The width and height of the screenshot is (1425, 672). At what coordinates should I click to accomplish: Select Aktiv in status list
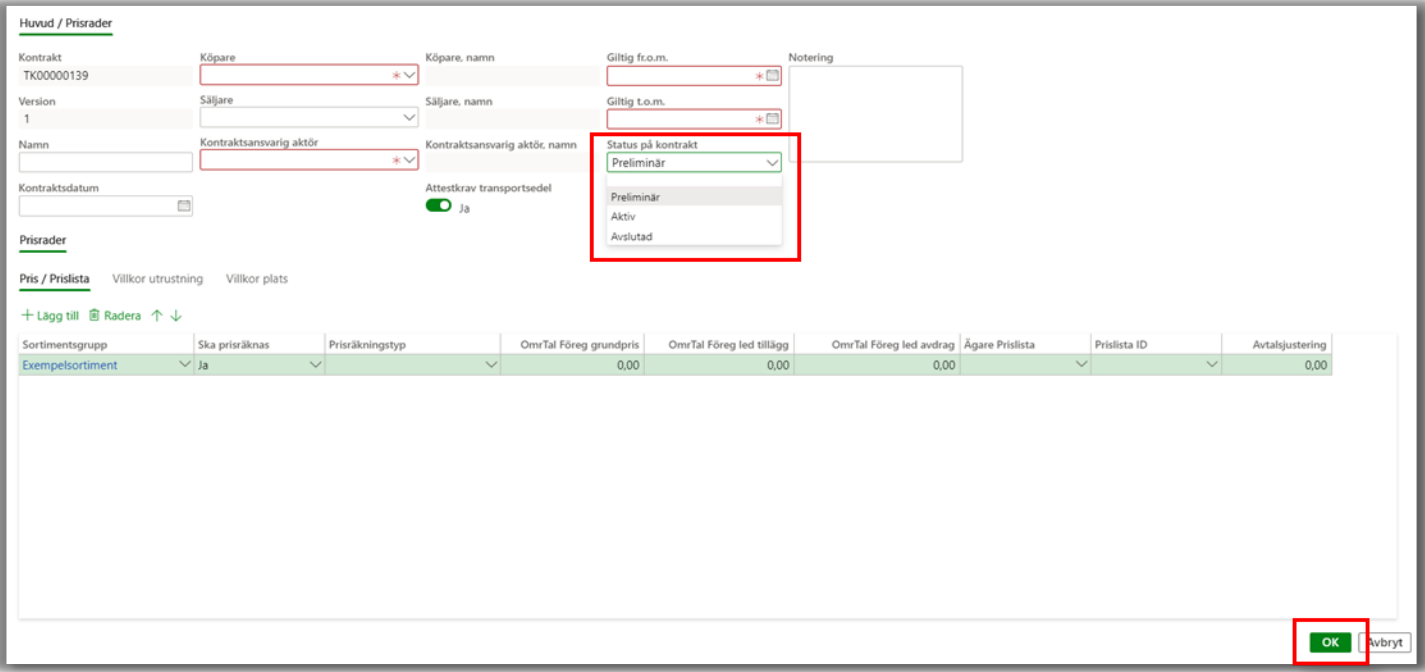[x=623, y=217]
